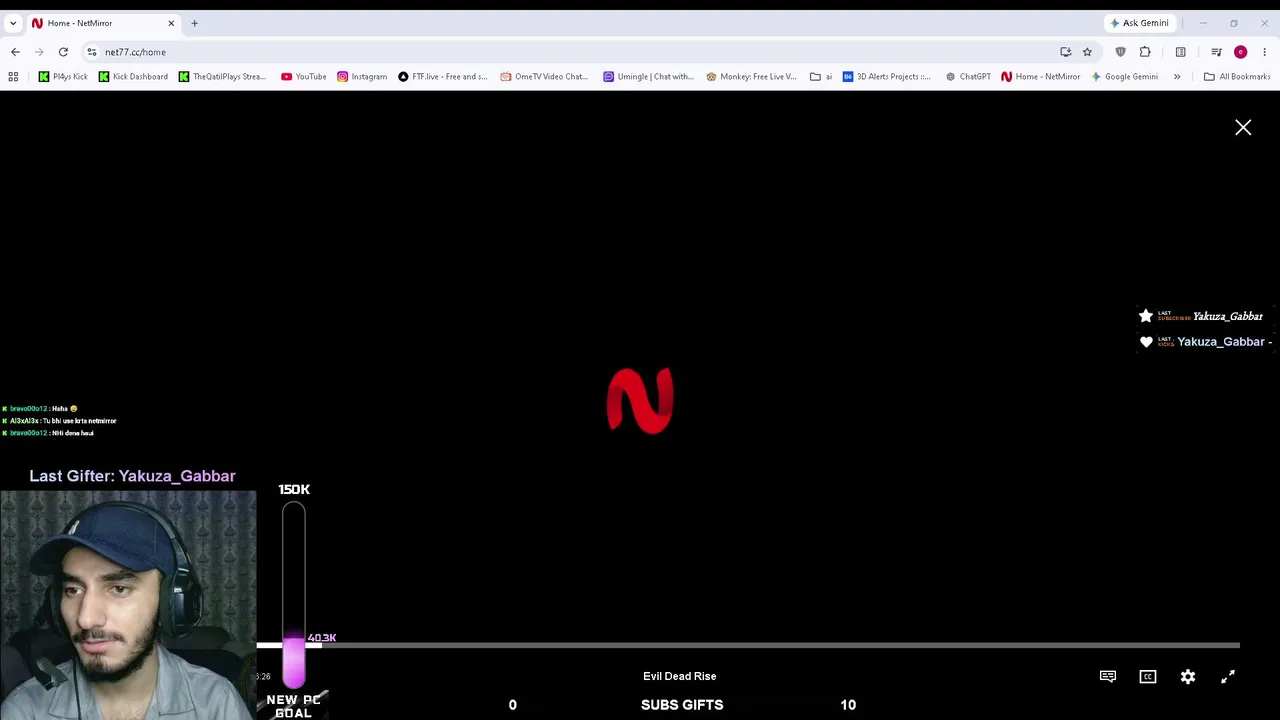
Task: Open a new browser tab
Action: coord(194,23)
